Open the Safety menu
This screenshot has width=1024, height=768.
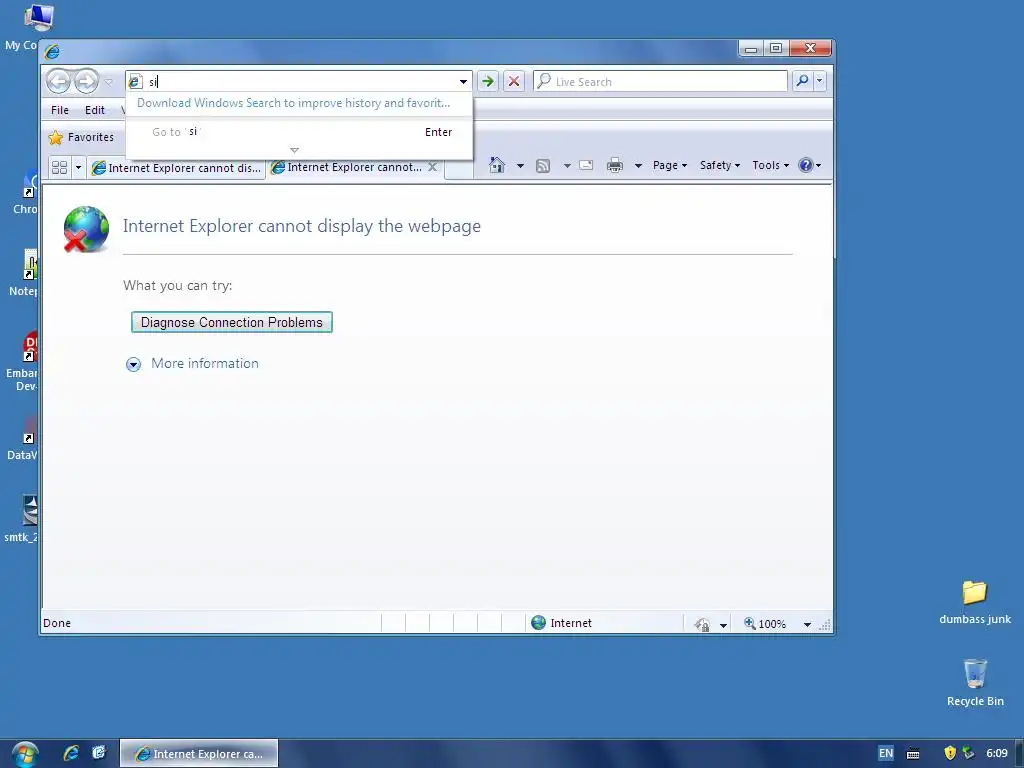click(x=720, y=165)
